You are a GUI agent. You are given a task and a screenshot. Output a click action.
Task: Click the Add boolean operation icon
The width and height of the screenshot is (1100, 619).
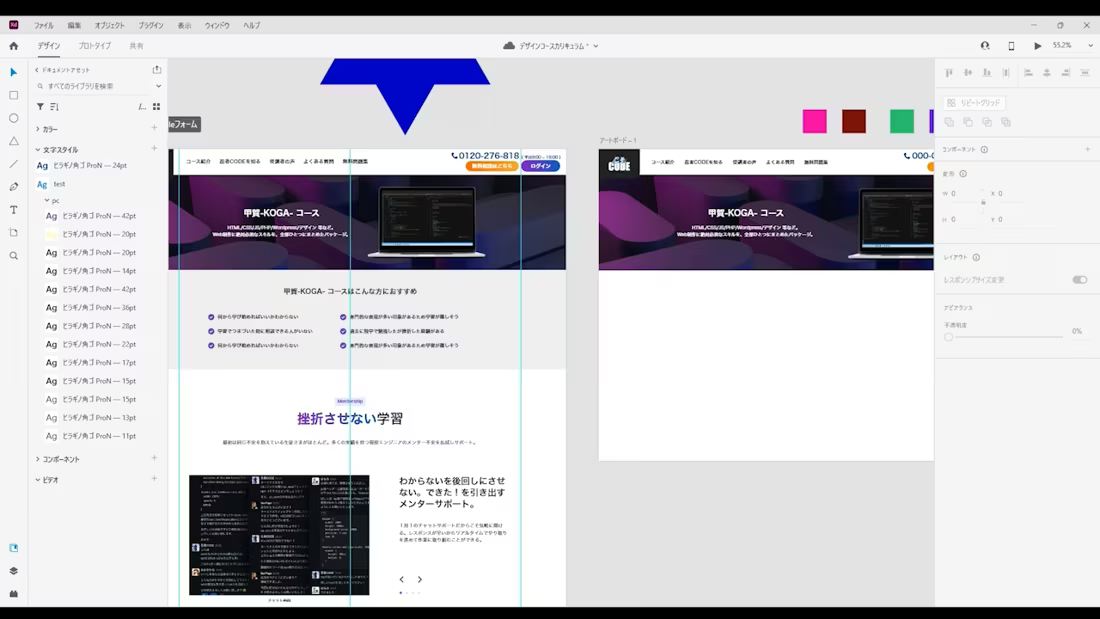tap(949, 122)
